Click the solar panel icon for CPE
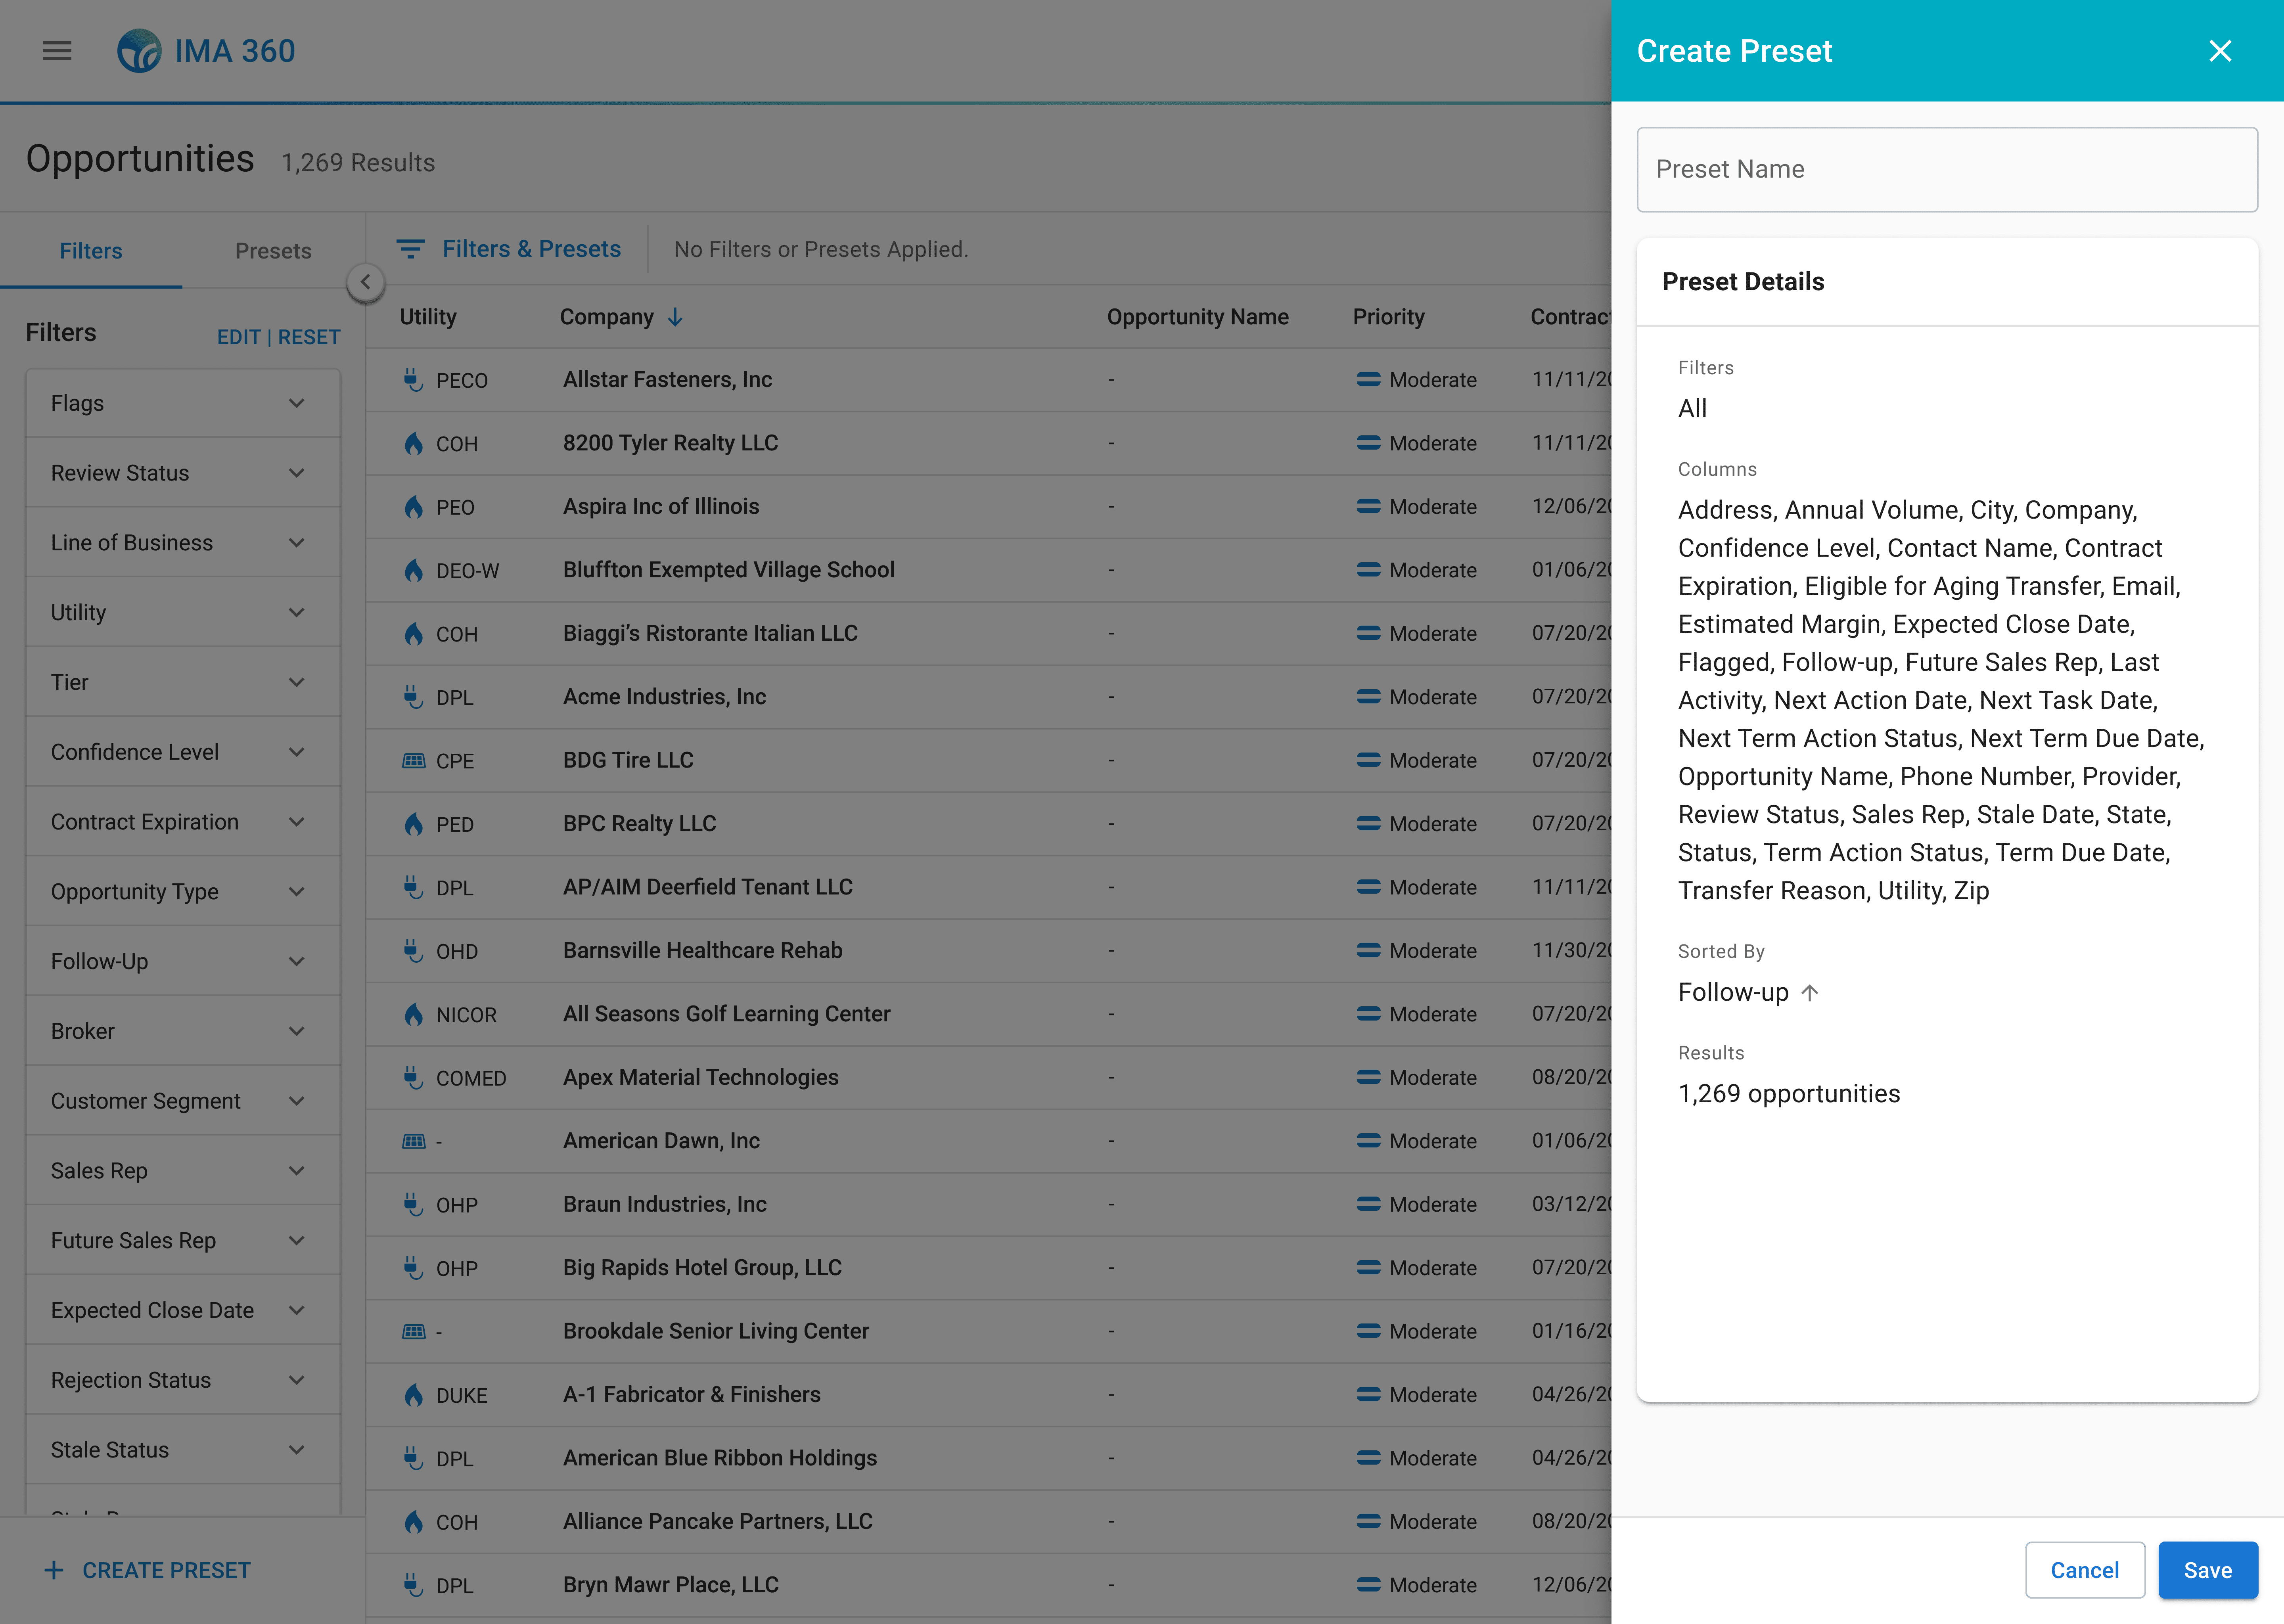The width and height of the screenshot is (2284, 1624). 413,761
